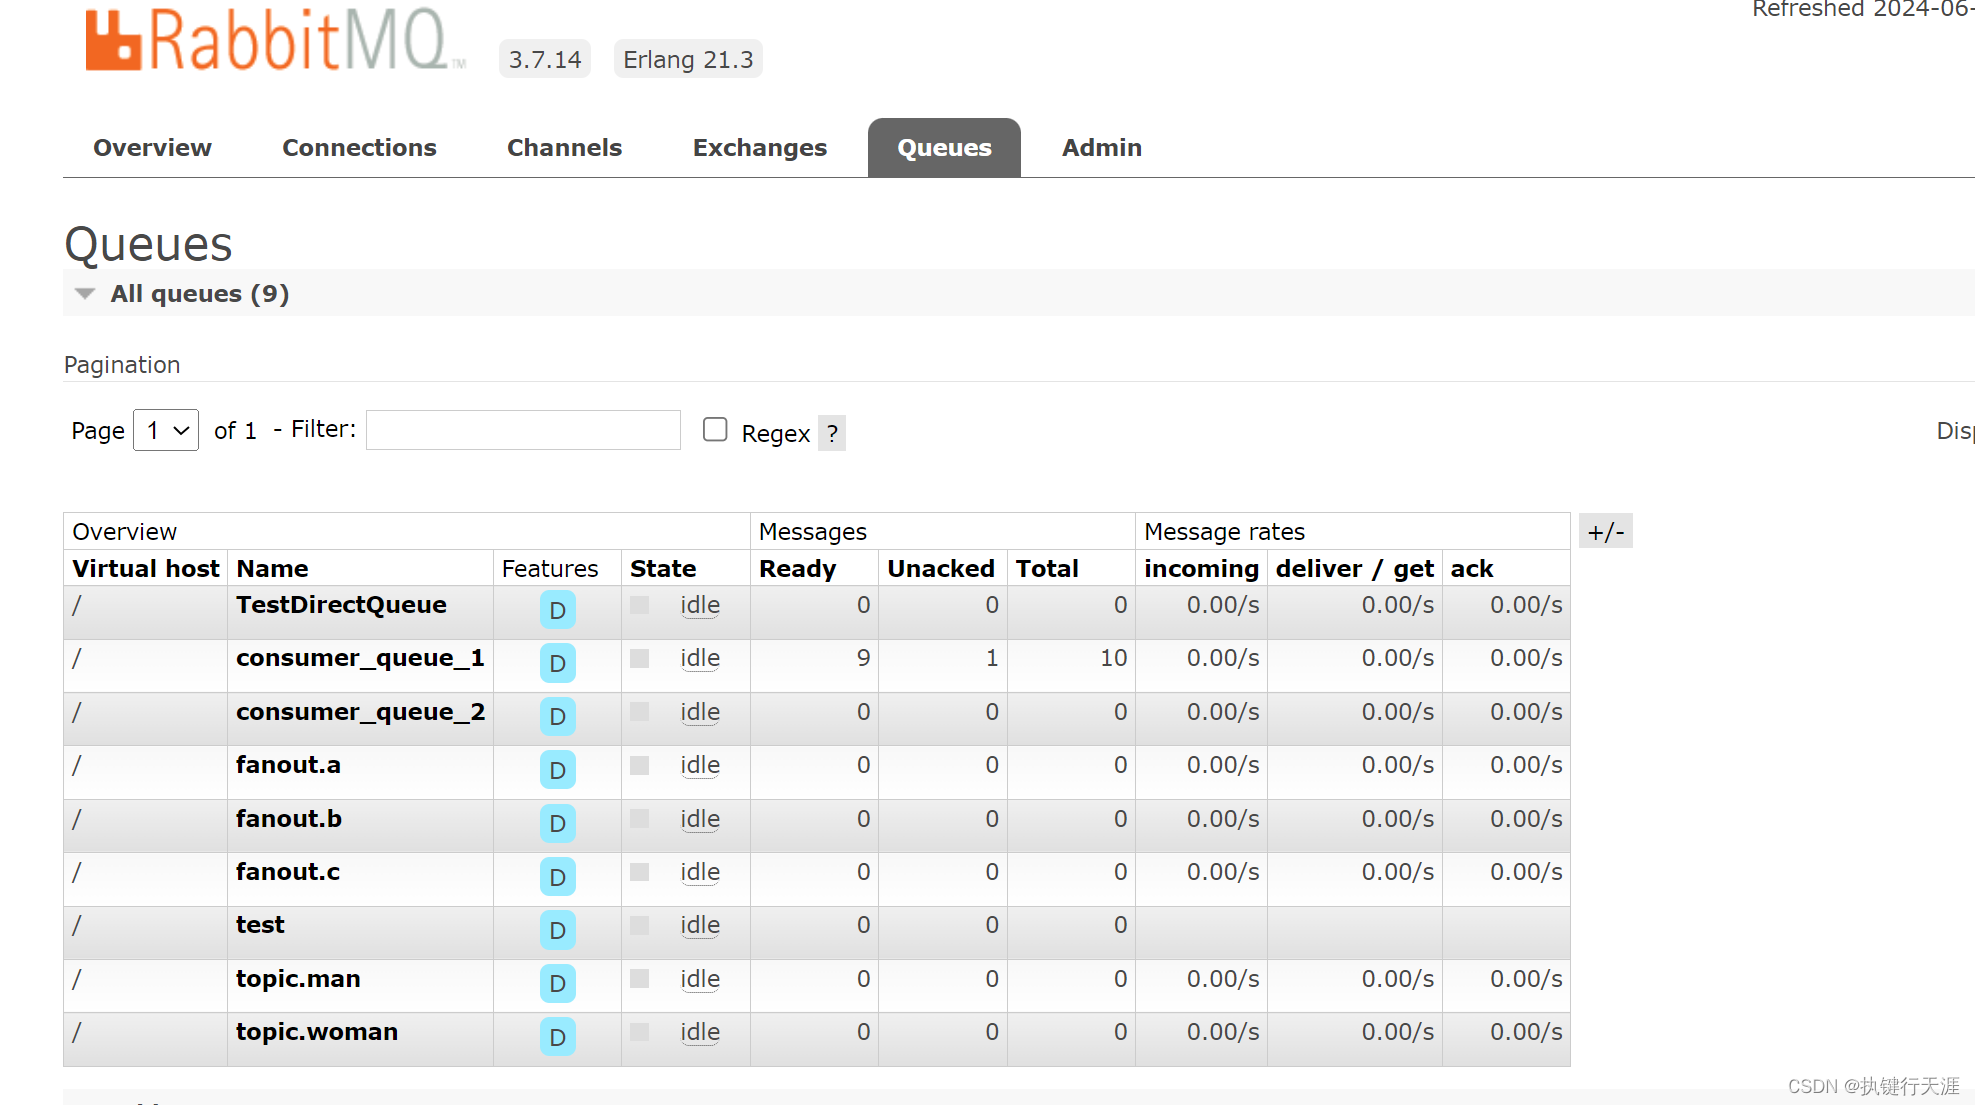Click durable D badge for fanout.c
This screenshot has width=1975, height=1105.
(x=557, y=877)
